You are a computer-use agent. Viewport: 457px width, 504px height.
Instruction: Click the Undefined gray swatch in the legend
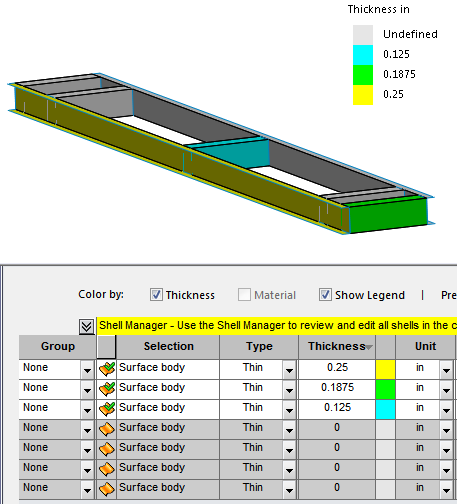pyautogui.click(x=363, y=35)
